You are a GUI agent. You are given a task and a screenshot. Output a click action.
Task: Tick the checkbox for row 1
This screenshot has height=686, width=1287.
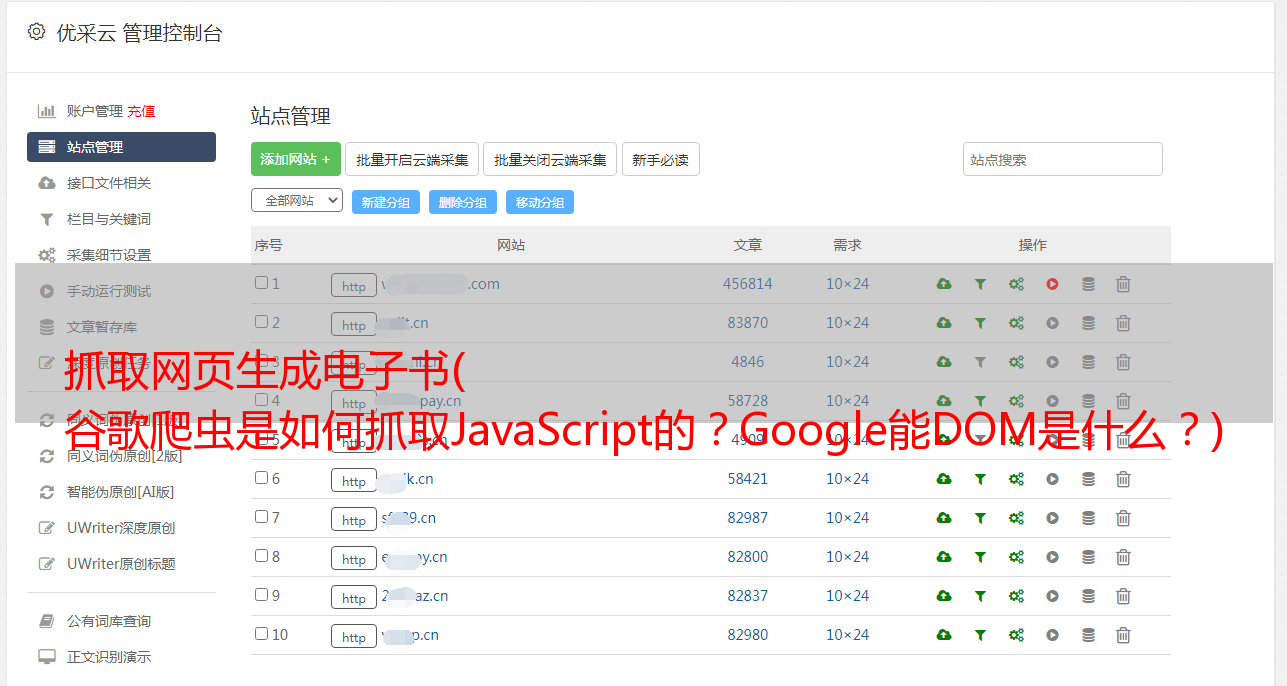(261, 283)
